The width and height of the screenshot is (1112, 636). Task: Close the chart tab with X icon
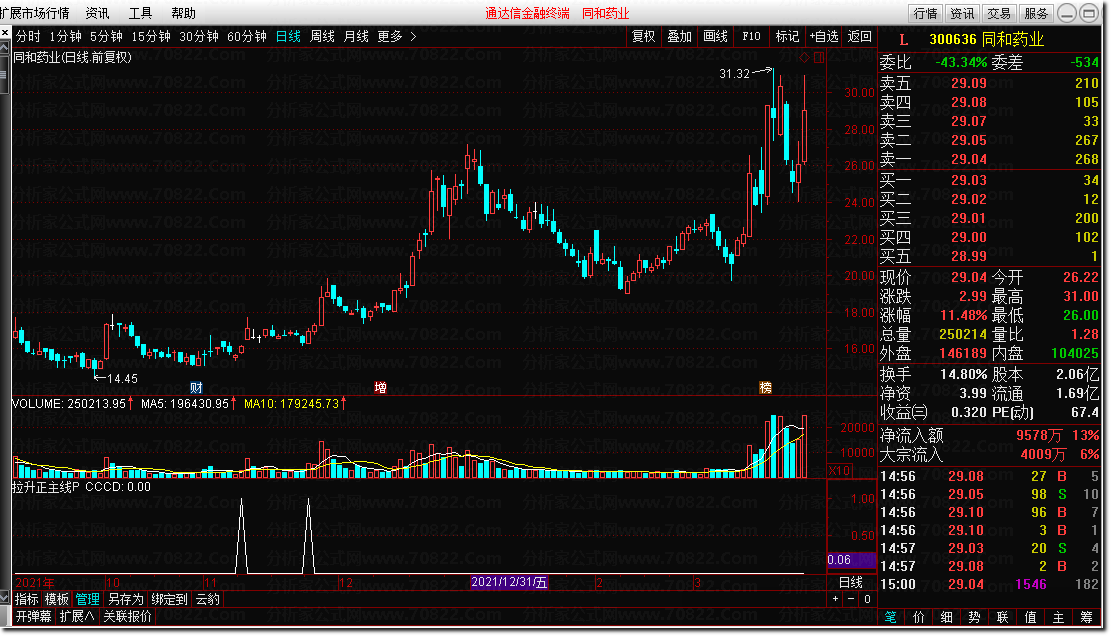pyautogui.click(x=5, y=33)
